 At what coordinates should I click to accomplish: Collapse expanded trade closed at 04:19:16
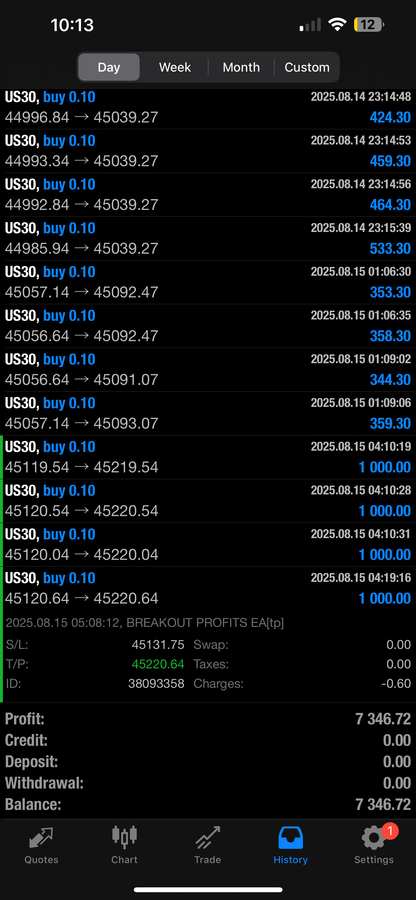[208, 588]
